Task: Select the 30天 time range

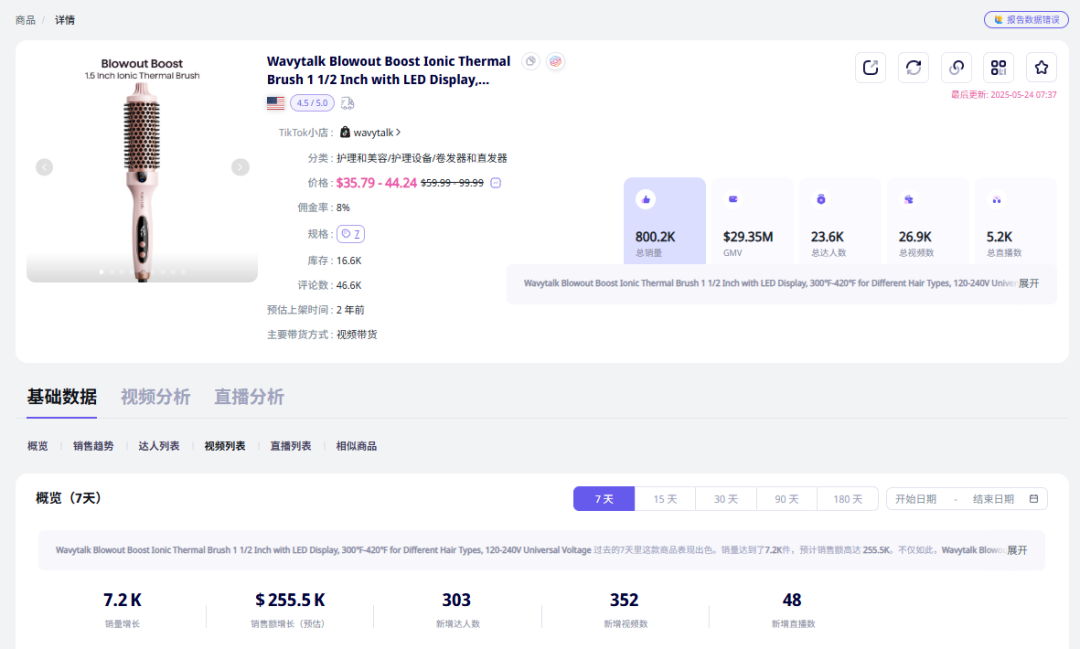Action: coord(725,499)
